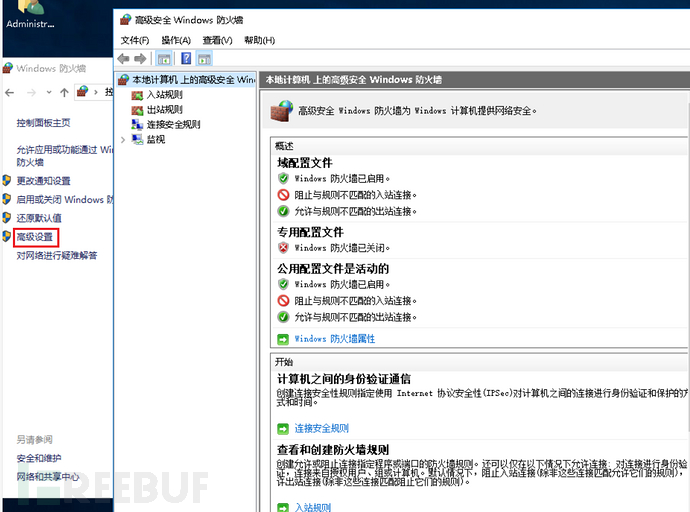Click the 出站规则 tree icon
690x512 pixels.
pos(137,110)
